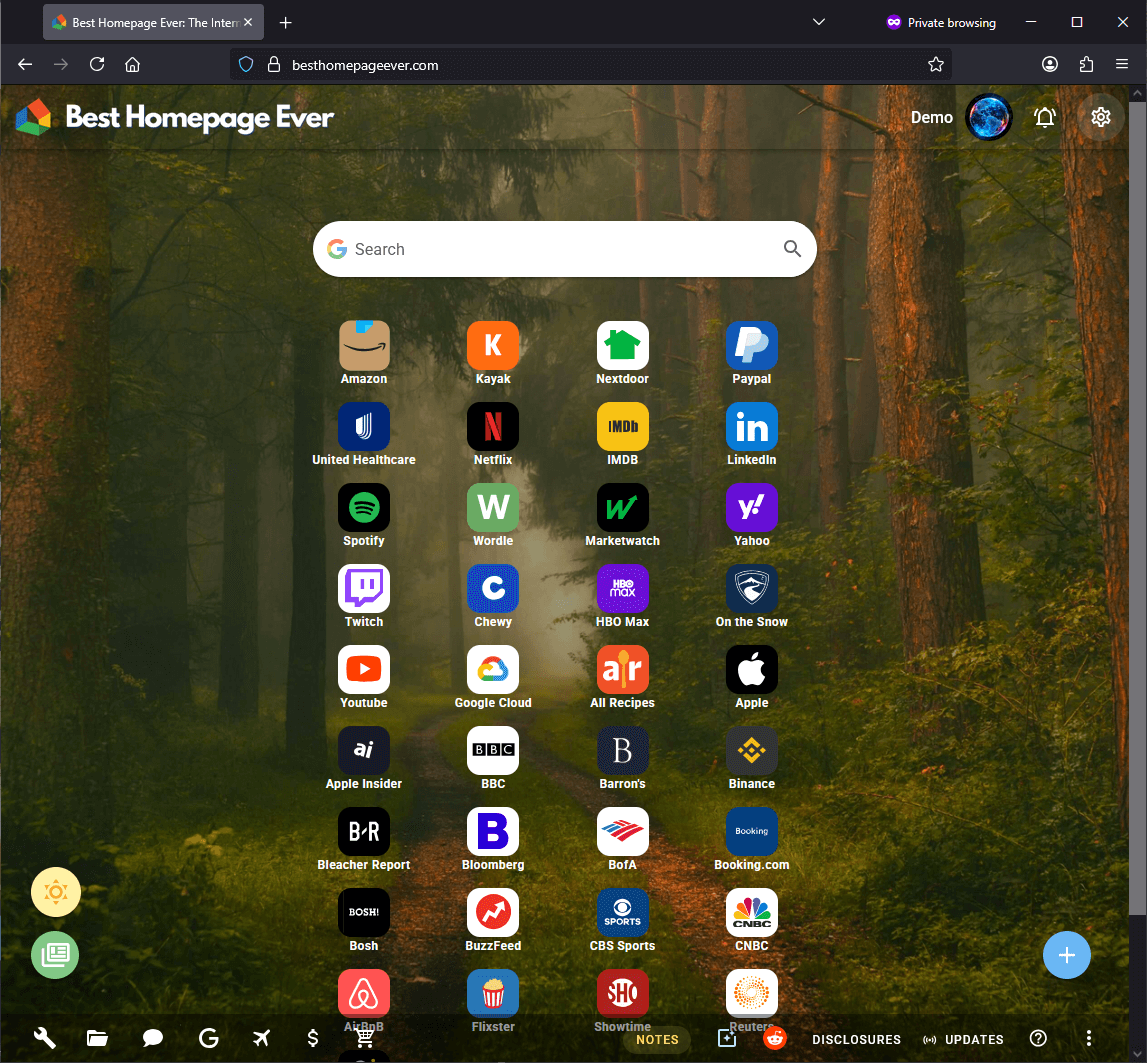The image size is (1147, 1063).
Task: Click the UPDATES link
Action: 975,1040
